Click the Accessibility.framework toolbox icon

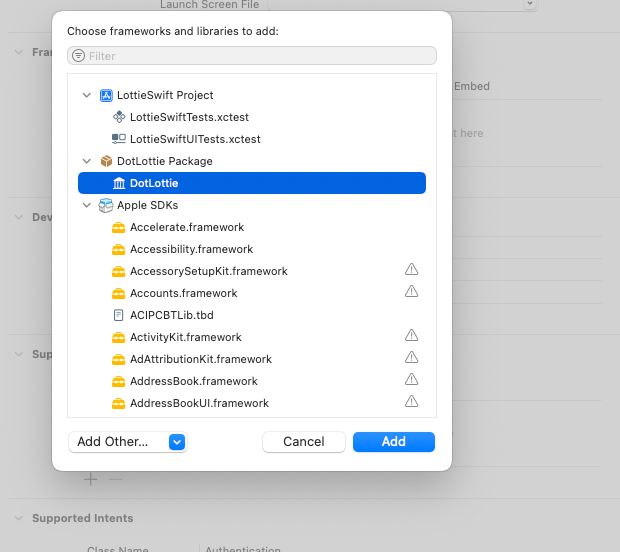pyautogui.click(x=118, y=250)
